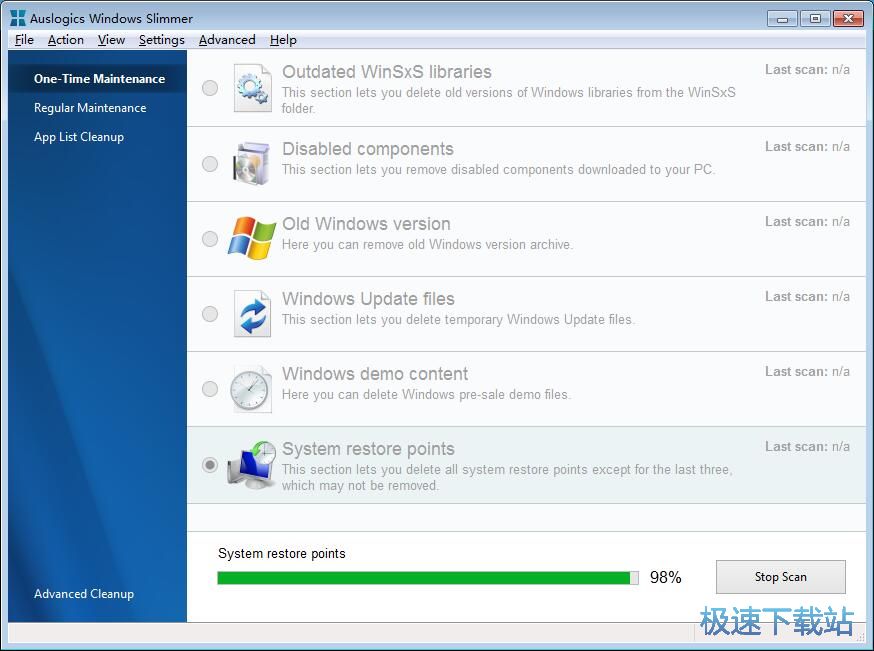Image resolution: width=874 pixels, height=651 pixels.
Task: Click the System restore points progress label
Action: [x=281, y=553]
